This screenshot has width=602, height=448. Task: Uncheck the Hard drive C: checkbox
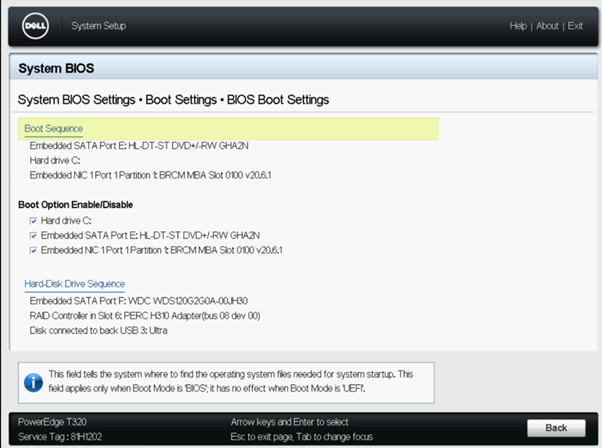point(33,221)
